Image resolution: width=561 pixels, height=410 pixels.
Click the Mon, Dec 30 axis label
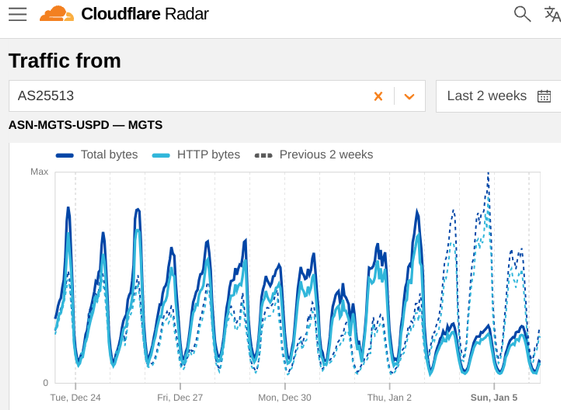point(285,398)
